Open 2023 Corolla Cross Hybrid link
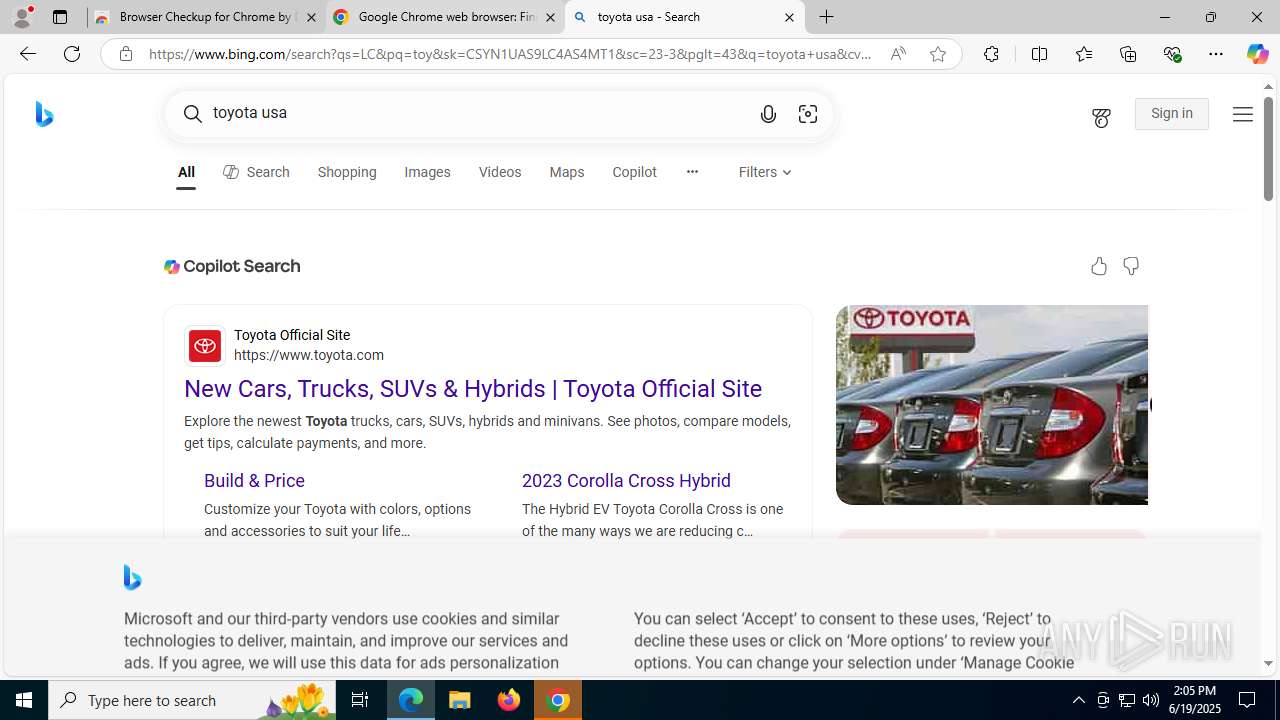 point(626,481)
